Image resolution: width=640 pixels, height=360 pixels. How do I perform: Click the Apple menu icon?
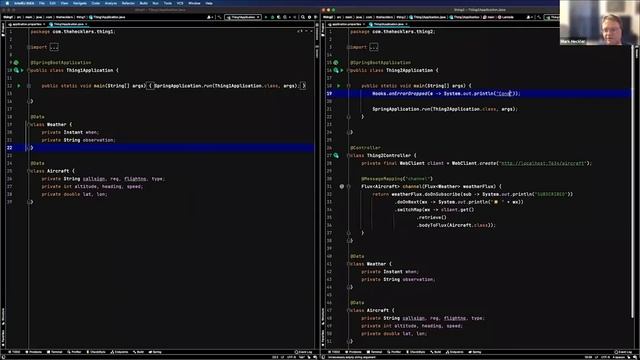pos(7,3)
